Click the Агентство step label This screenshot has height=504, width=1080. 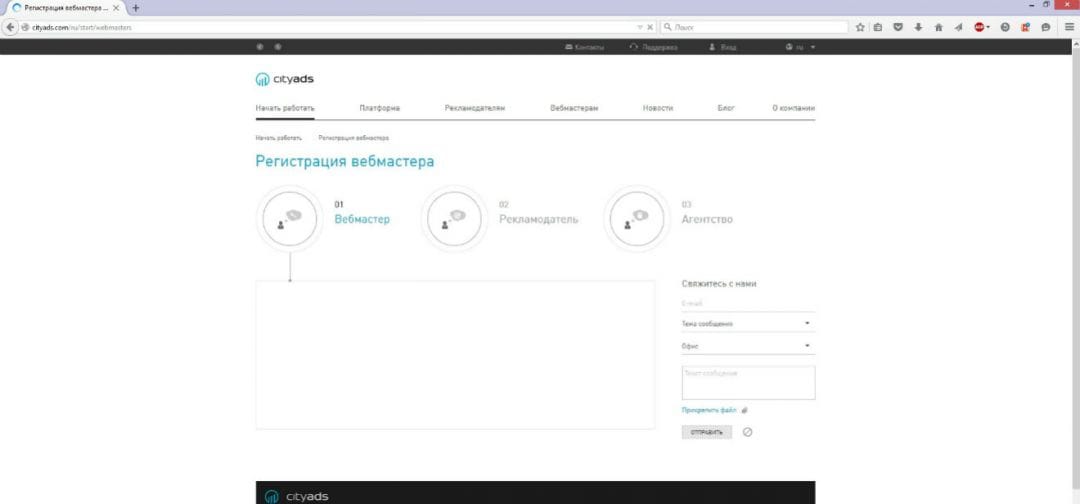707,220
